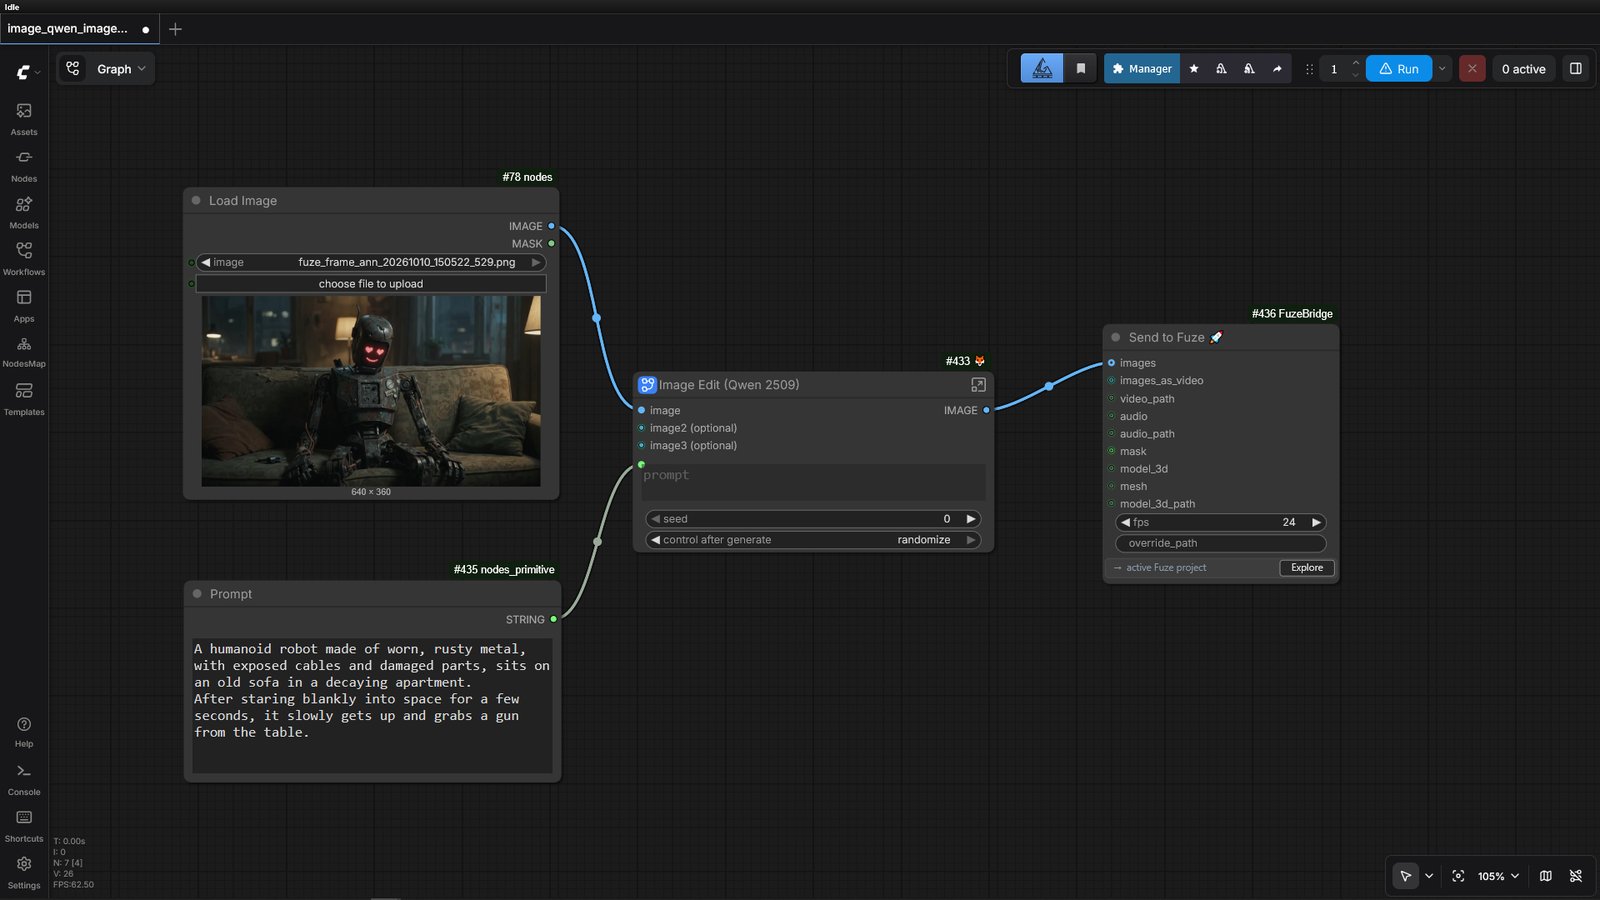Collapse the Prompt node with its dot

197,593
